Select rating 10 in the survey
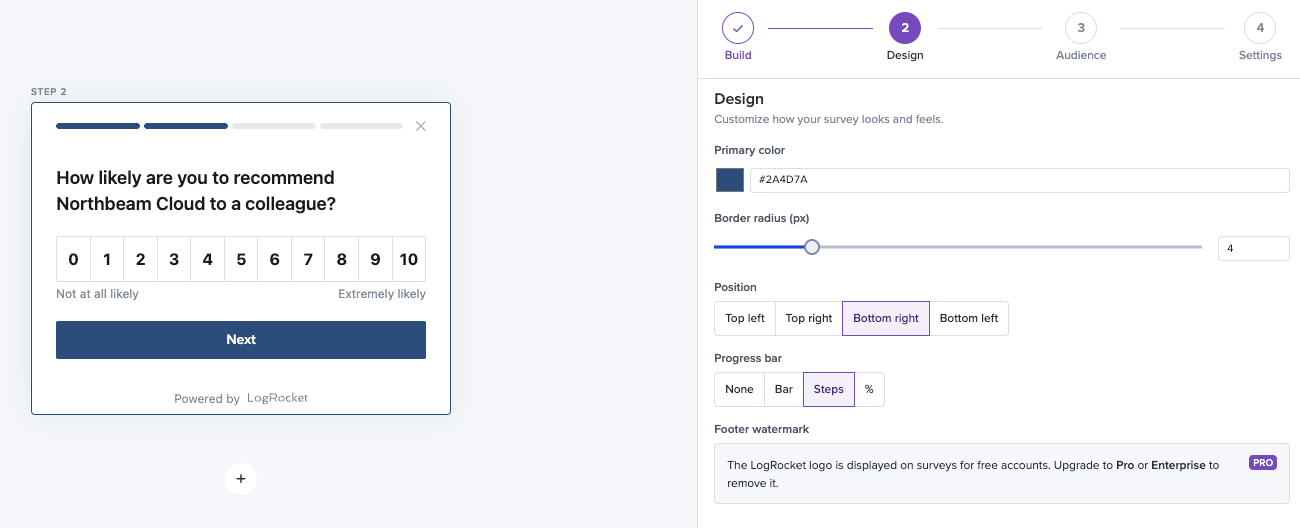The width and height of the screenshot is (1300, 528). (408, 259)
